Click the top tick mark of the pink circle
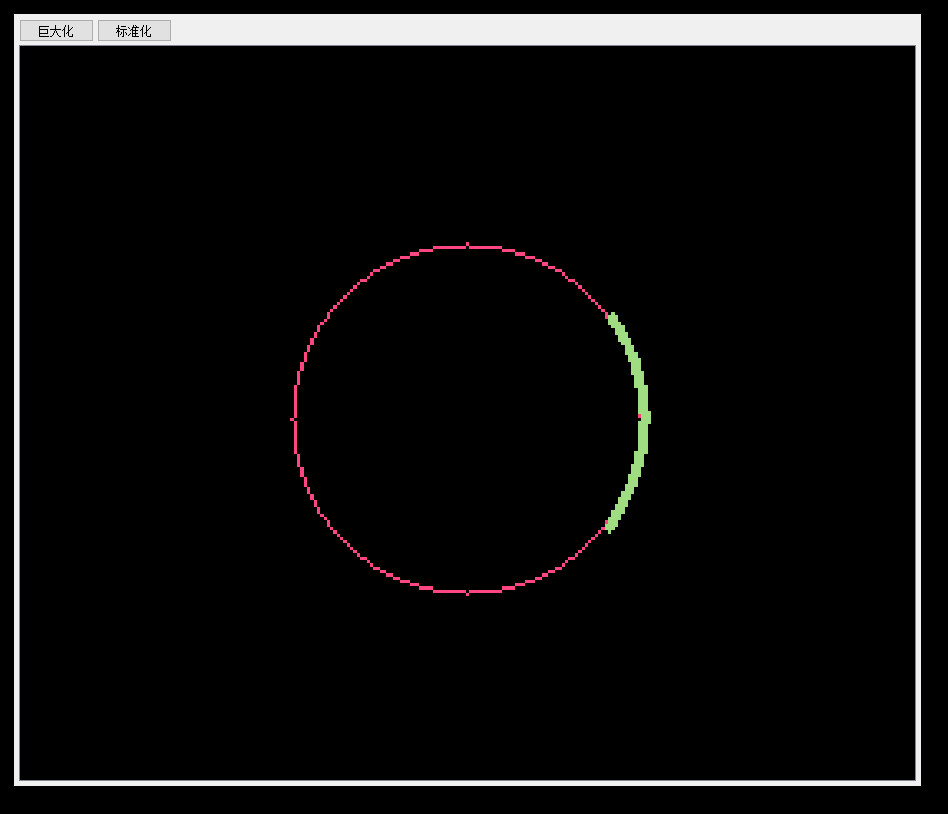Screen dimensions: 948x814 coord(467,245)
